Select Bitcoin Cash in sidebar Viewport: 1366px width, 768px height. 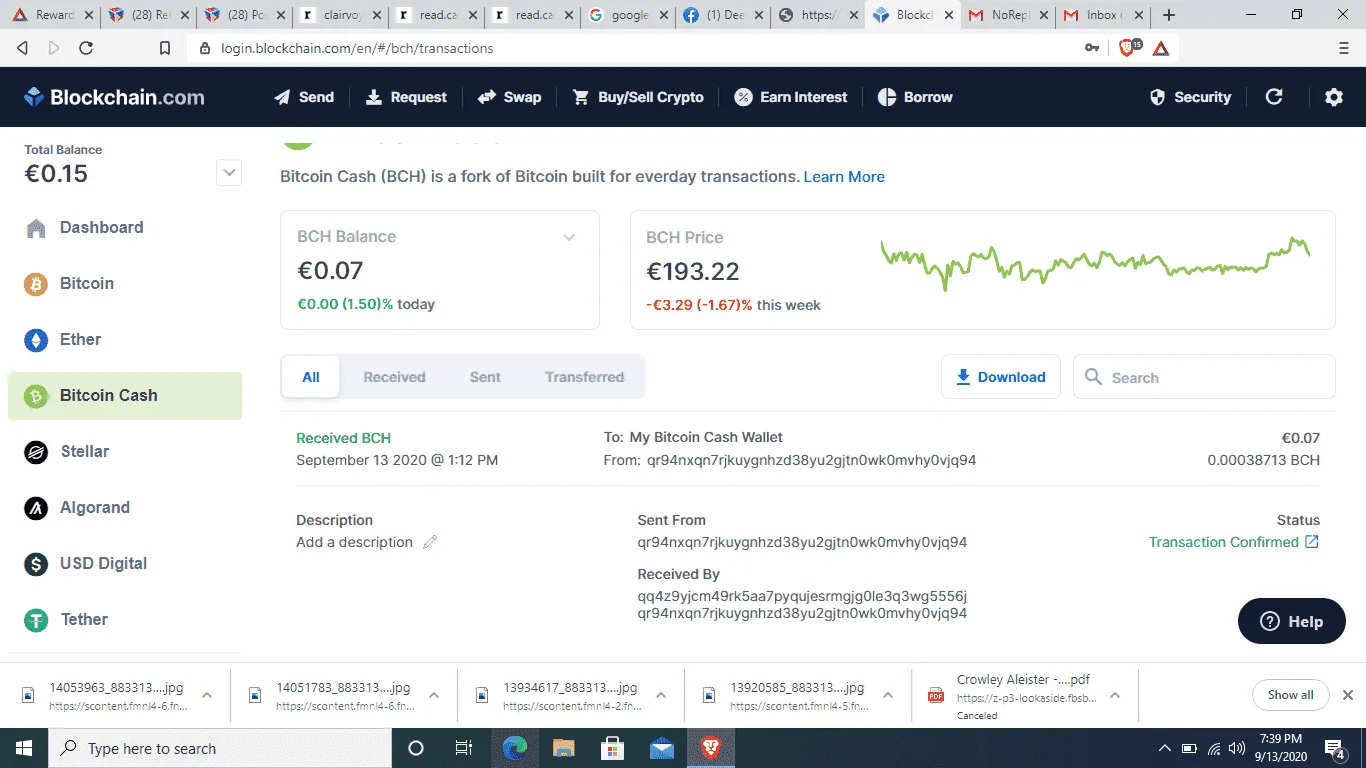[124, 395]
